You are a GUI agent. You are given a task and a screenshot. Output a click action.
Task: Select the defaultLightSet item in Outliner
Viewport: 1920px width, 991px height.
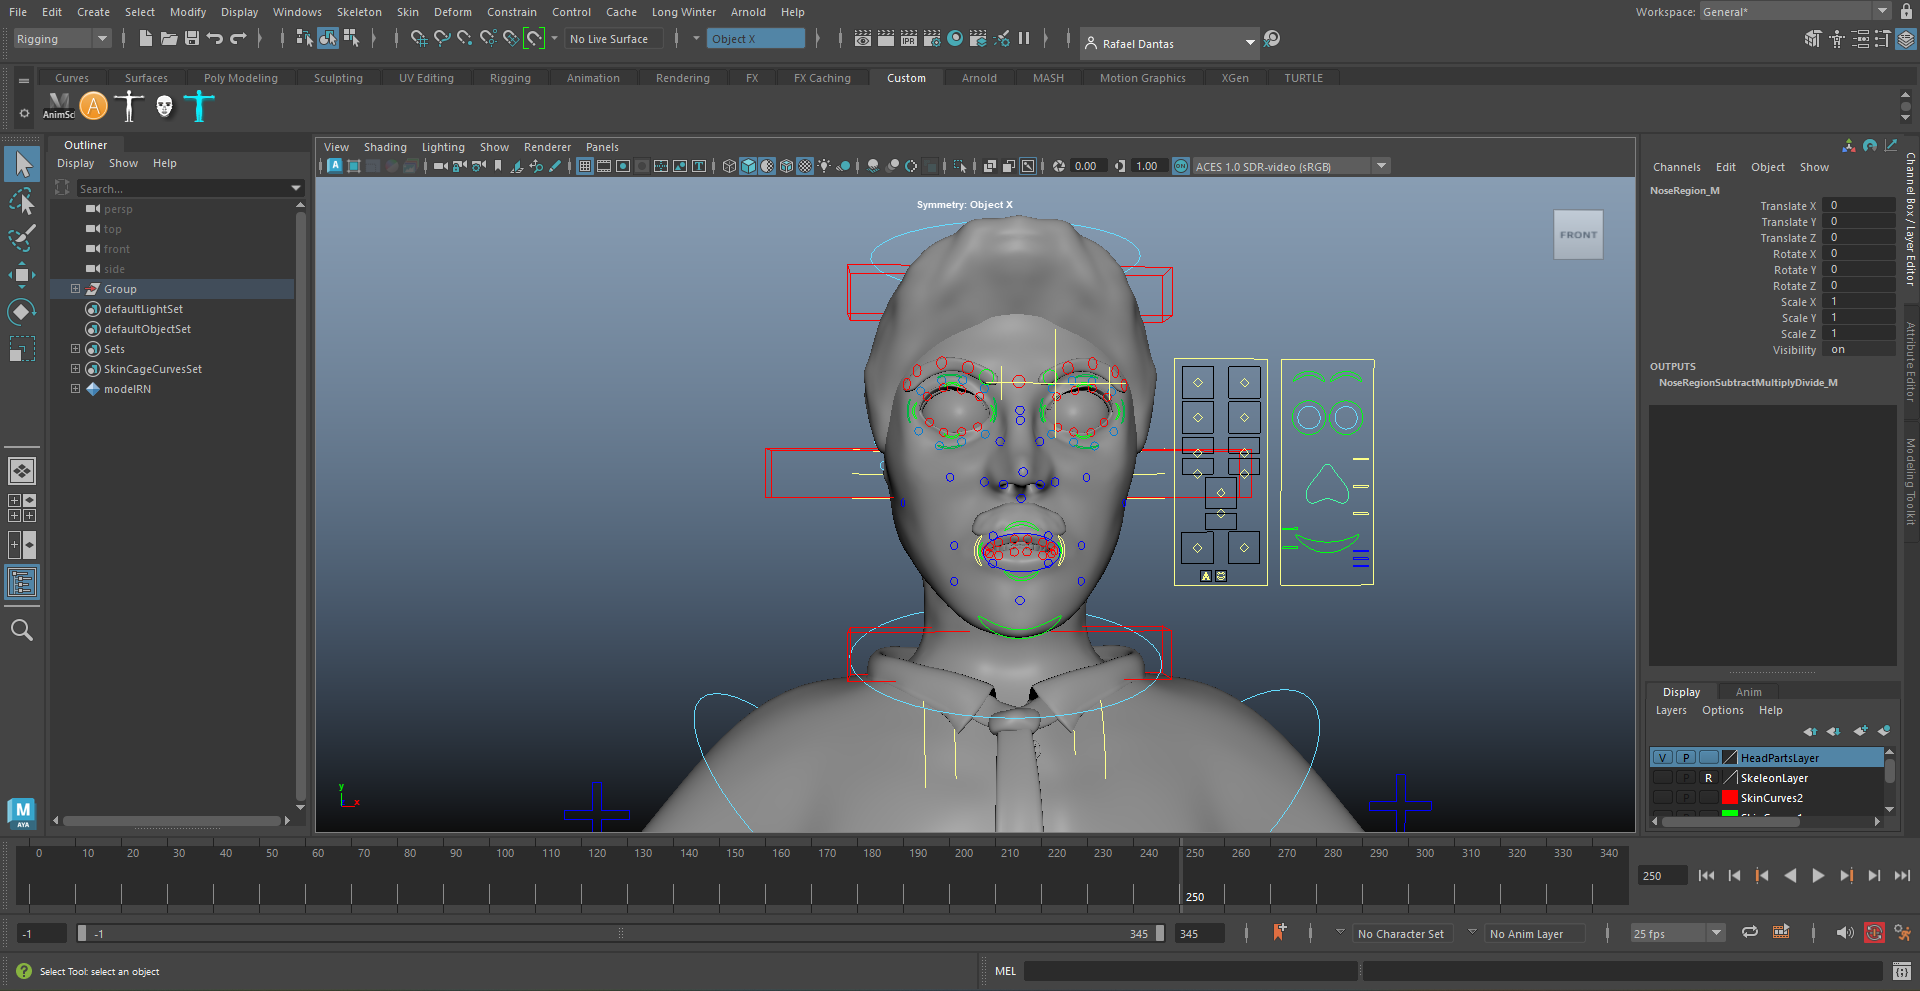click(143, 309)
